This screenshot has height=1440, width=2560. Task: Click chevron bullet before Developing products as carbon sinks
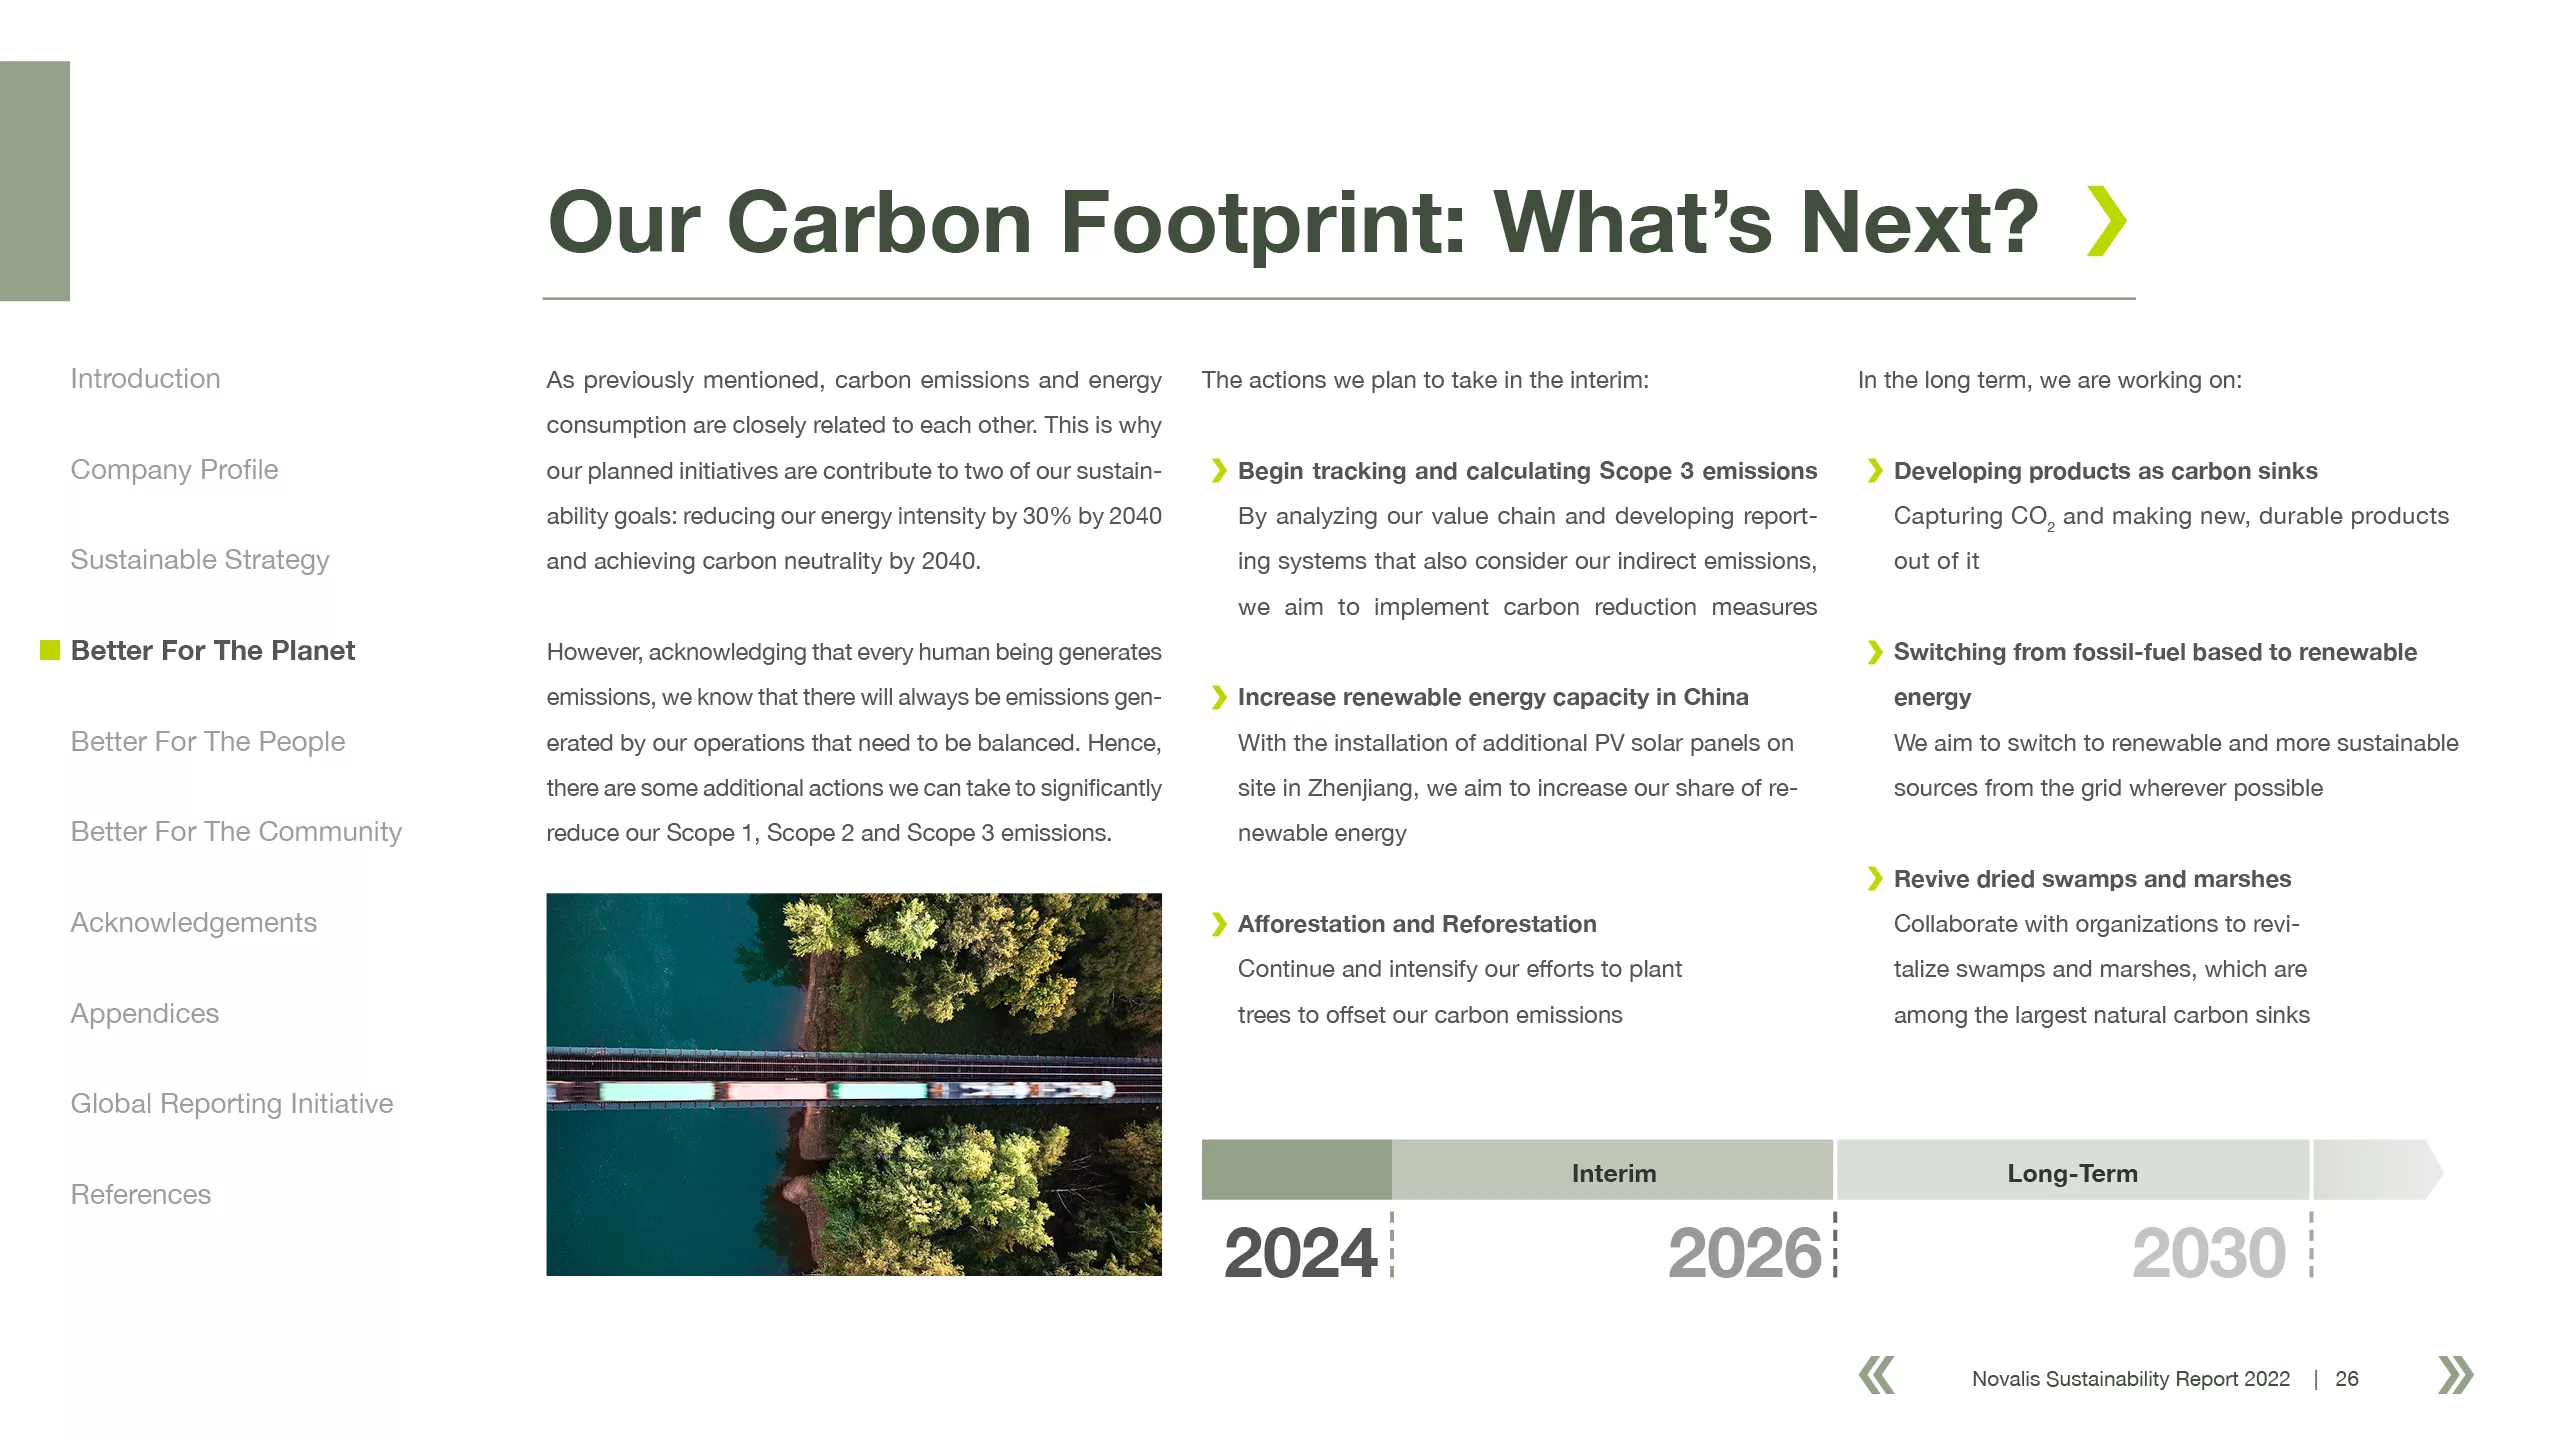coord(1874,471)
